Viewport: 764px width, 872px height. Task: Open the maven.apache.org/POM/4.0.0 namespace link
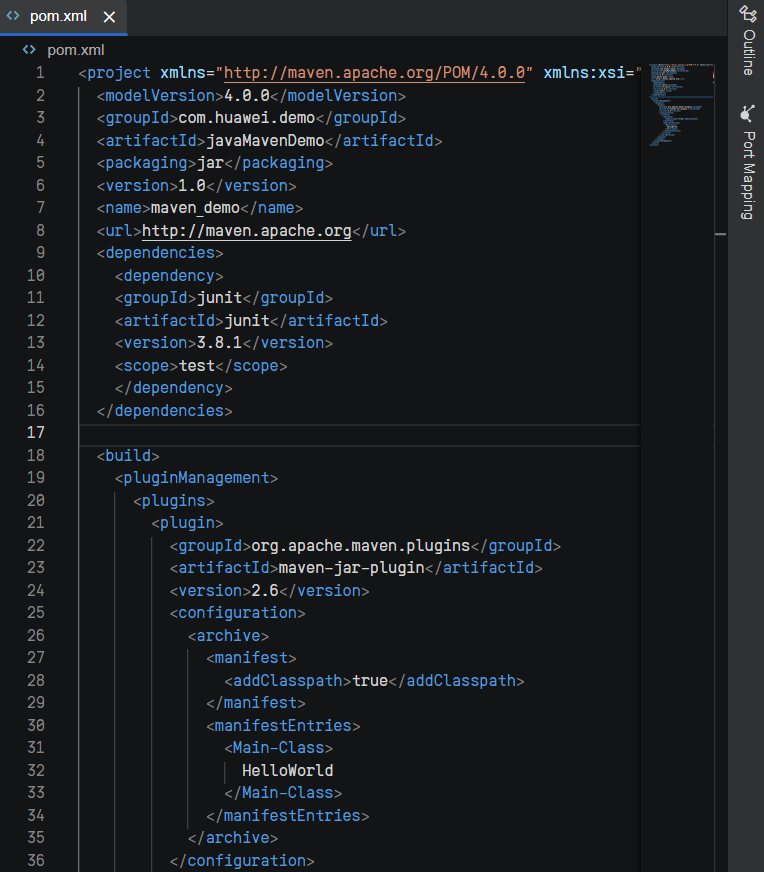point(375,73)
